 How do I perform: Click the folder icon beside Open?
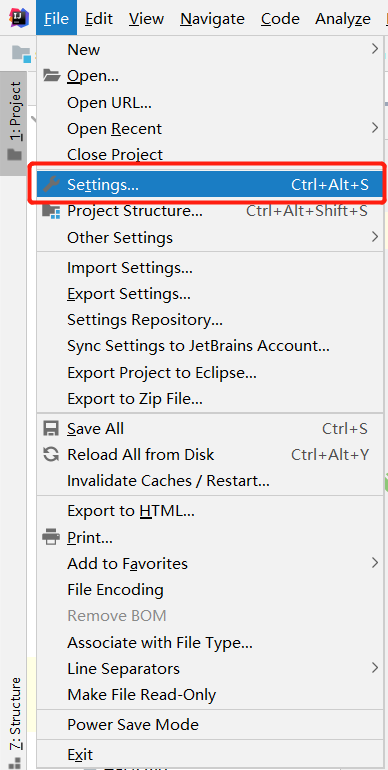(52, 76)
